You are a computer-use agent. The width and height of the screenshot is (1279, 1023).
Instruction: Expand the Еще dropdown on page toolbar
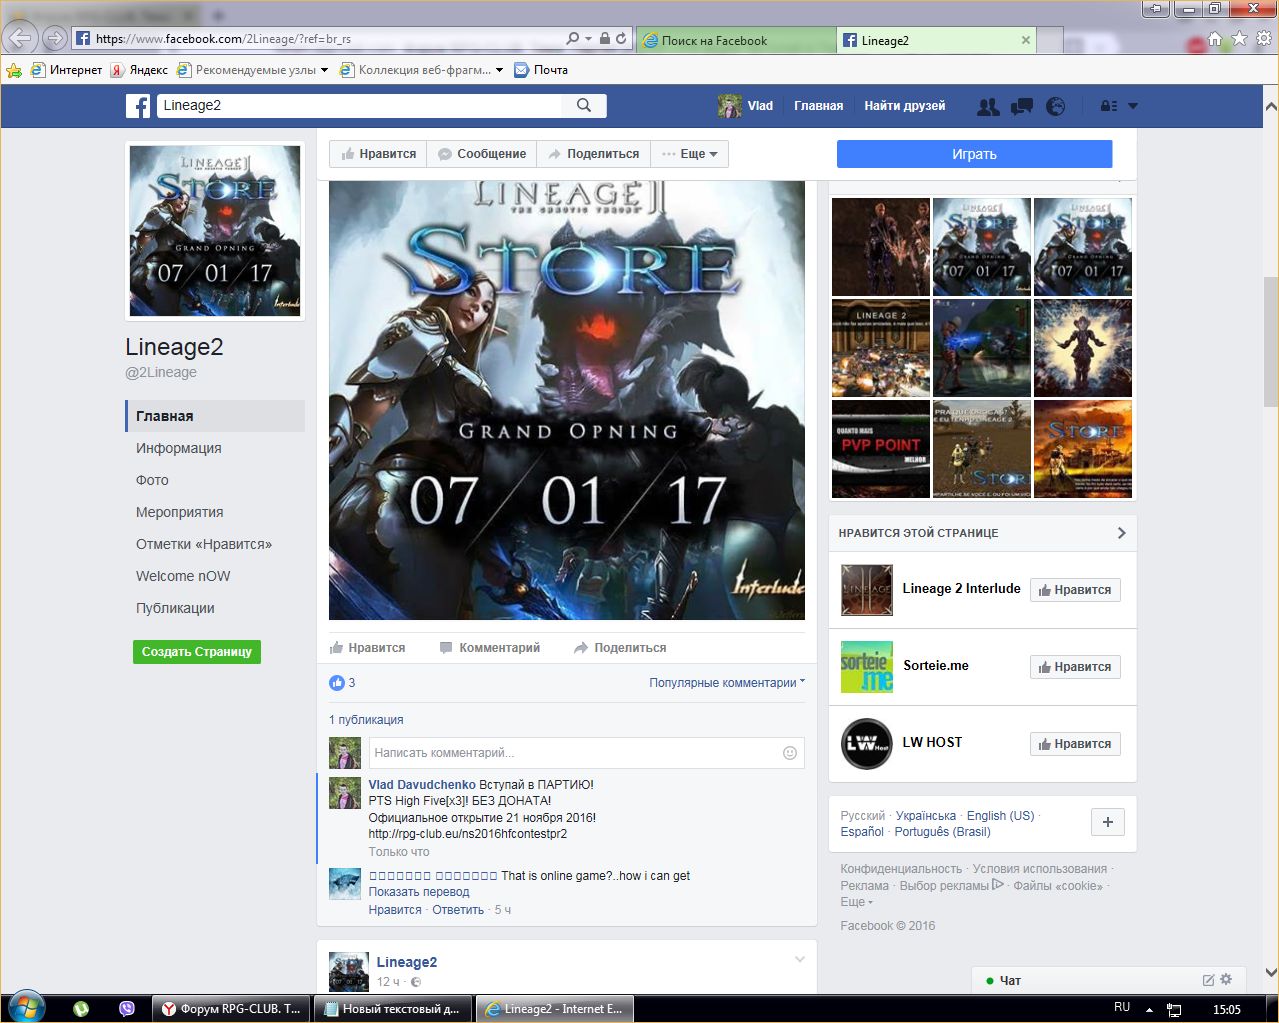689,154
